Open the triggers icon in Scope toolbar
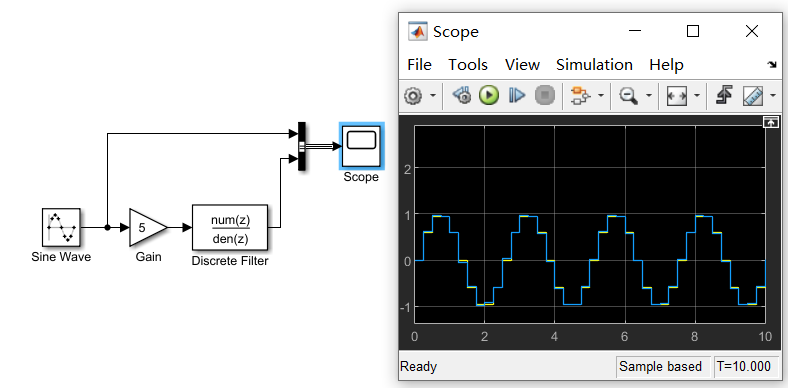This screenshot has height=388, width=788. point(724,95)
